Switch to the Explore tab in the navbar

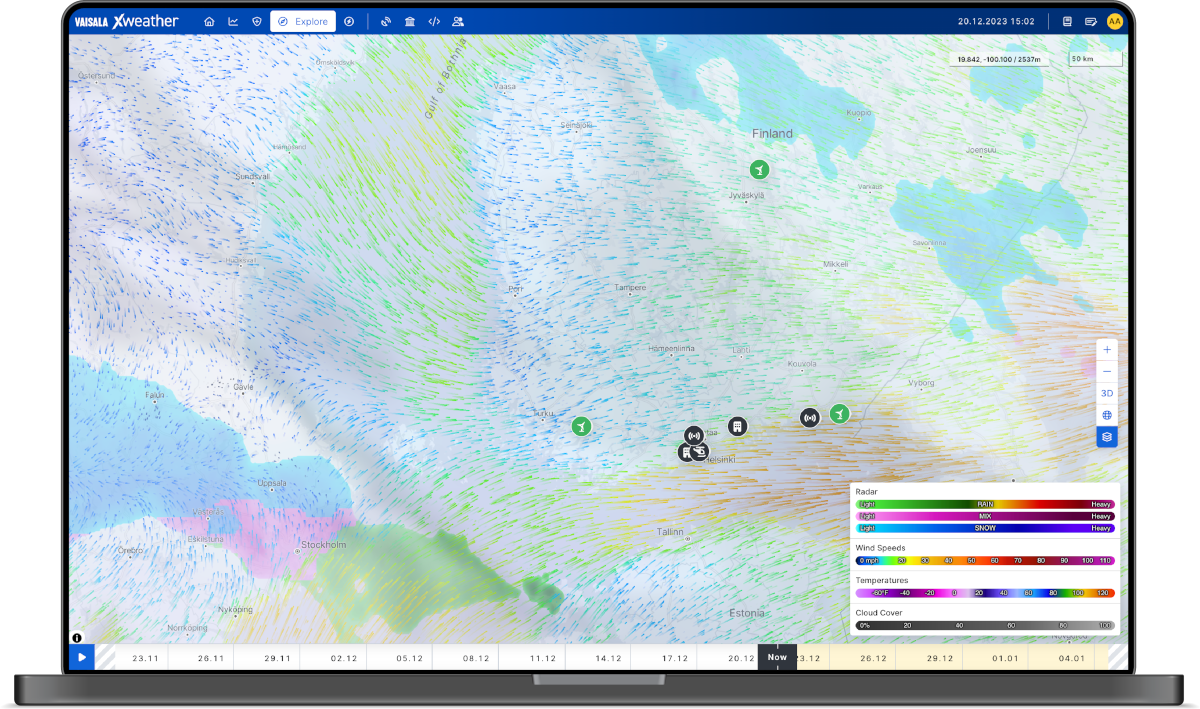[303, 21]
